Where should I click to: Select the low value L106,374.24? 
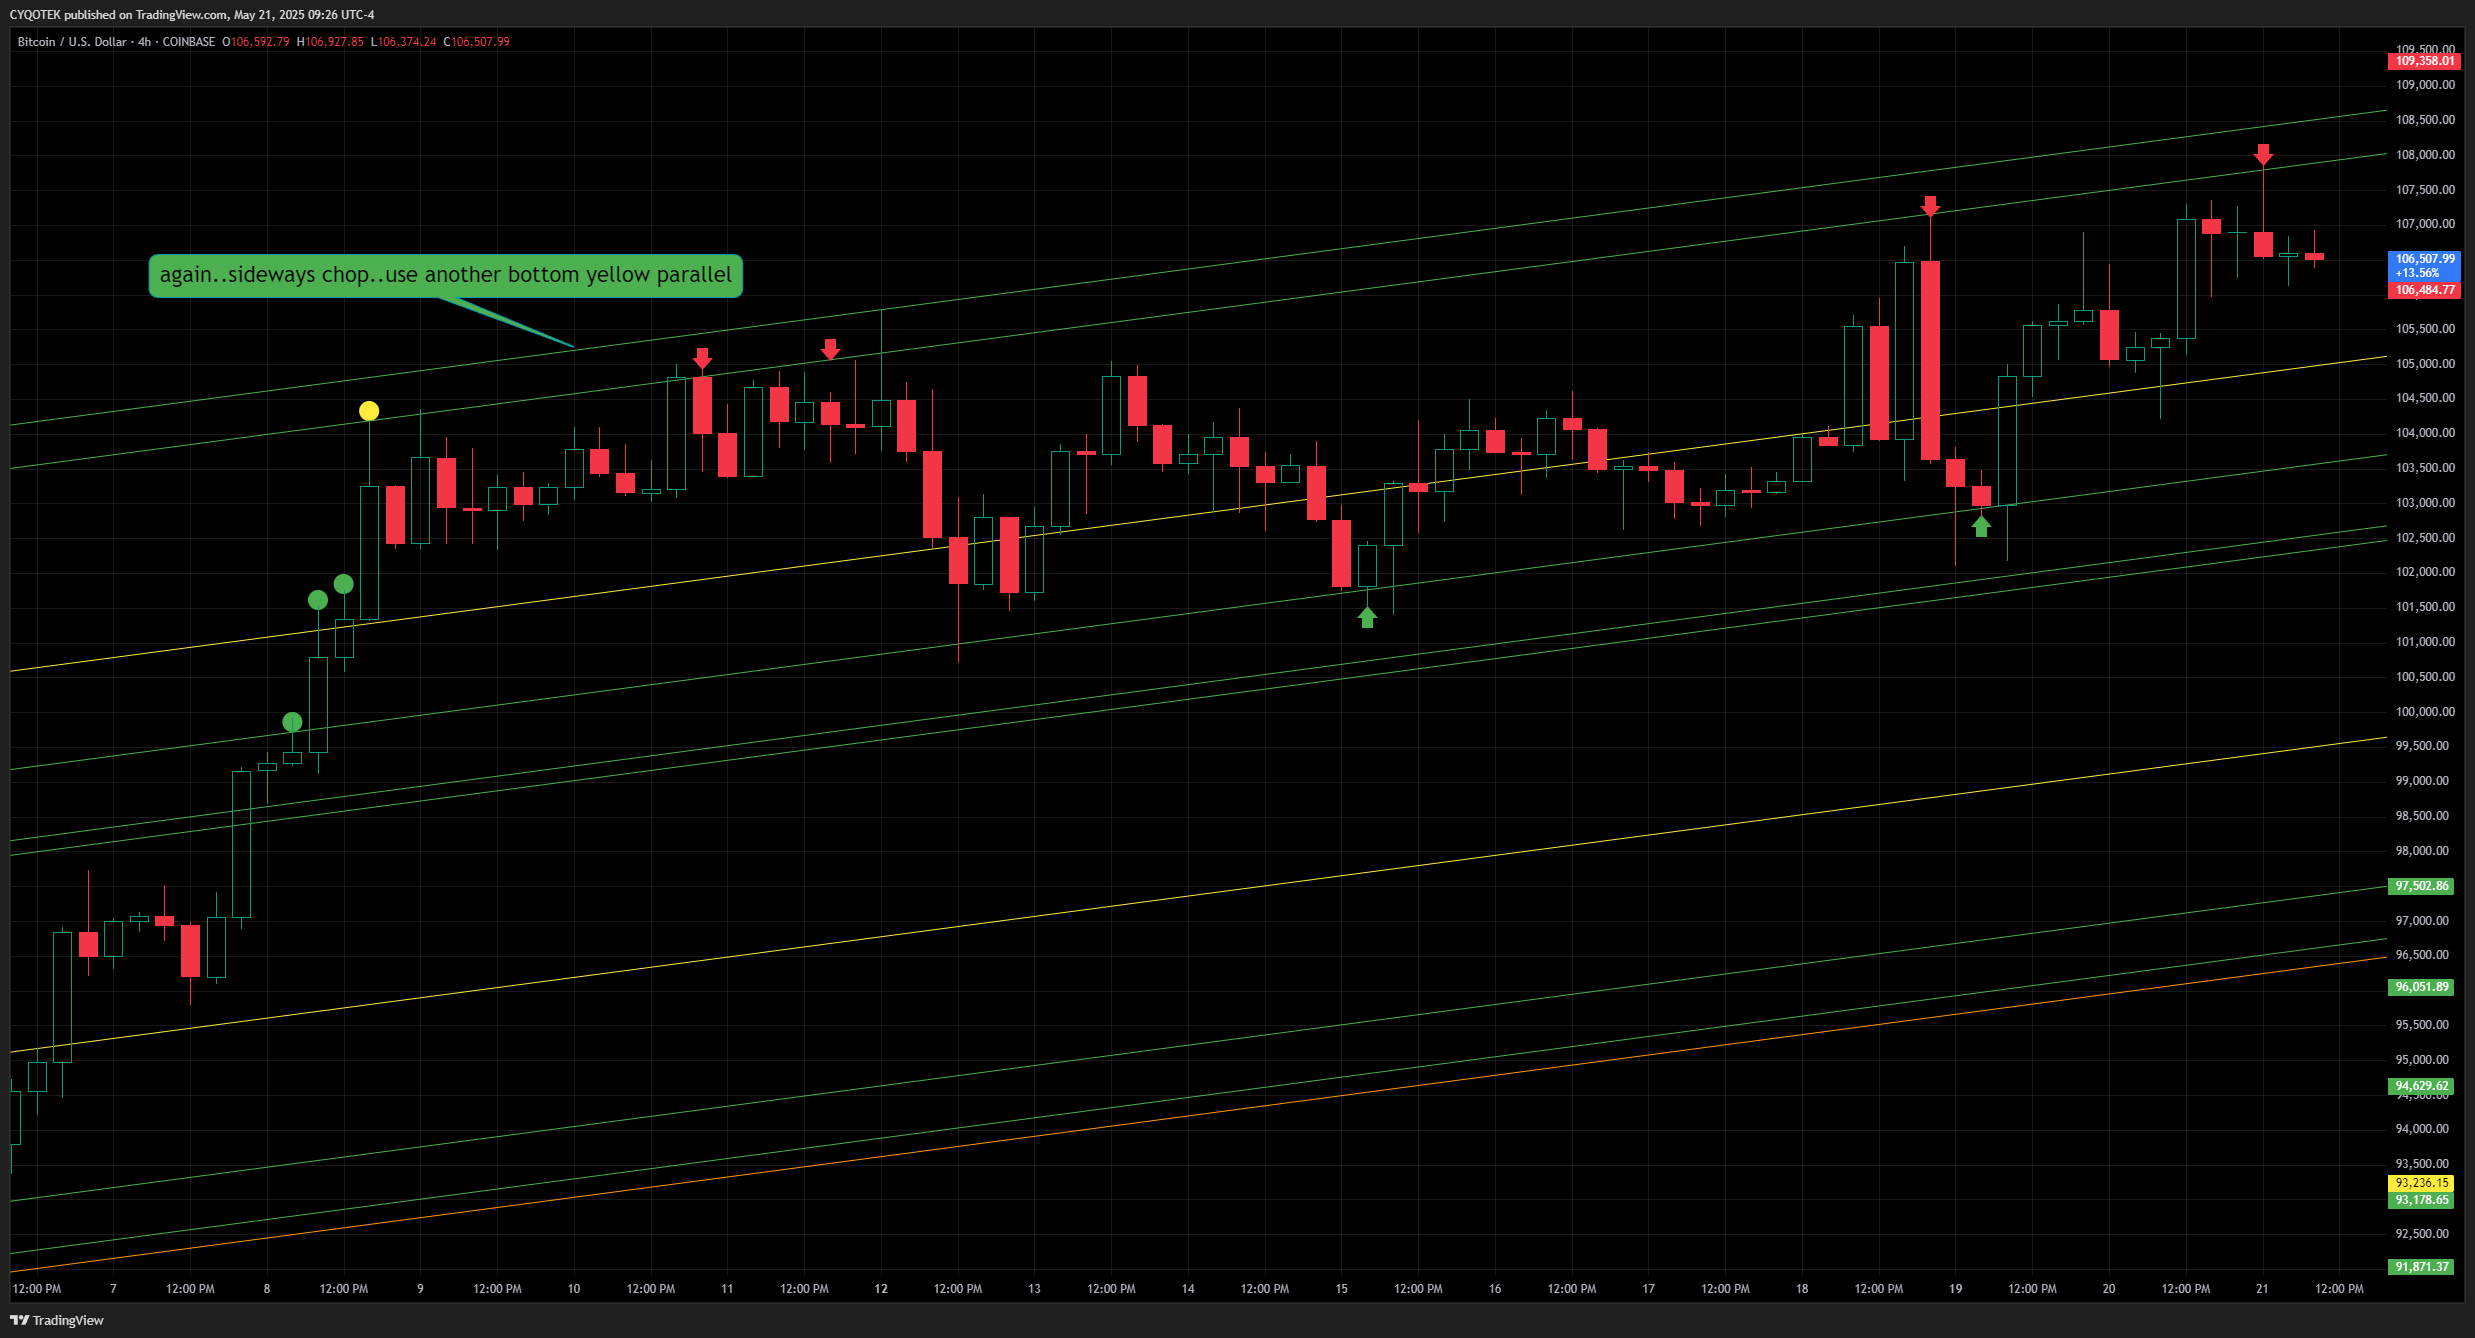click(403, 42)
